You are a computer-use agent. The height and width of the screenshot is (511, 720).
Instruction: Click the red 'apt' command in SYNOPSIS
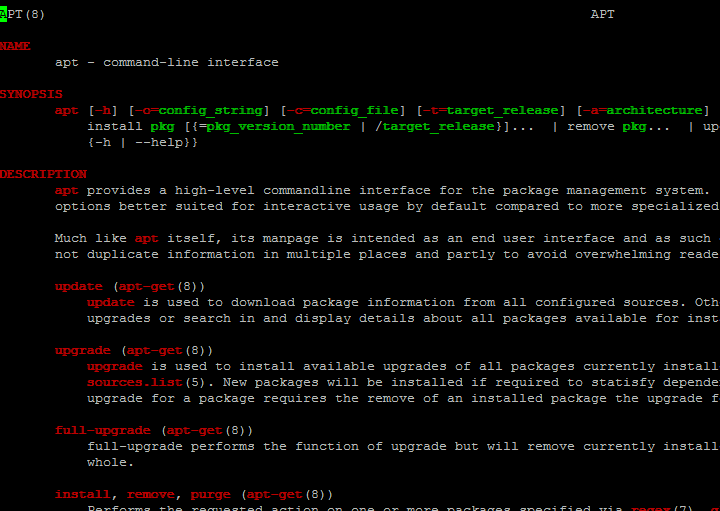(67, 111)
